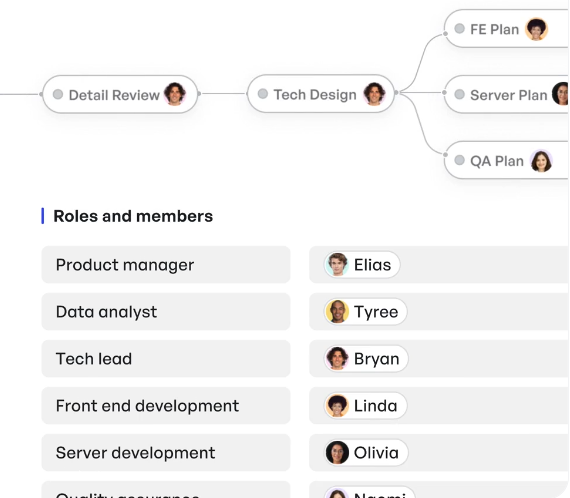Select the Tech lead role cell
Image resolution: width=570 pixels, height=498 pixels.
click(x=166, y=359)
